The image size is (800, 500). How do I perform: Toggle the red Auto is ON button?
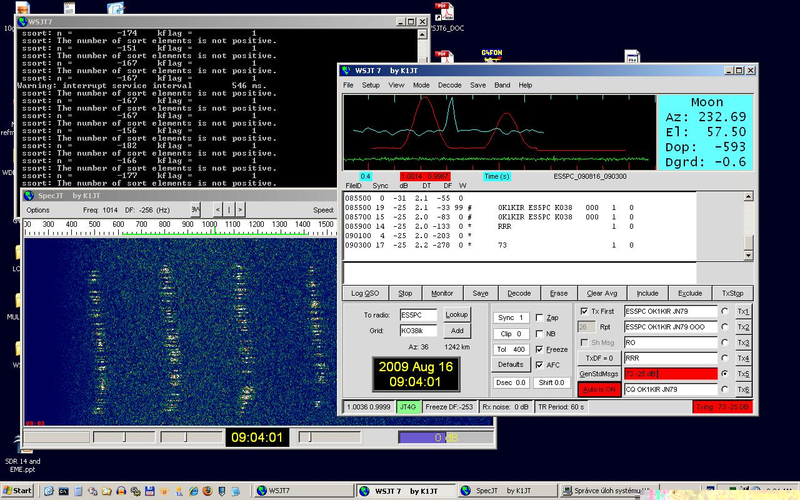click(x=599, y=390)
